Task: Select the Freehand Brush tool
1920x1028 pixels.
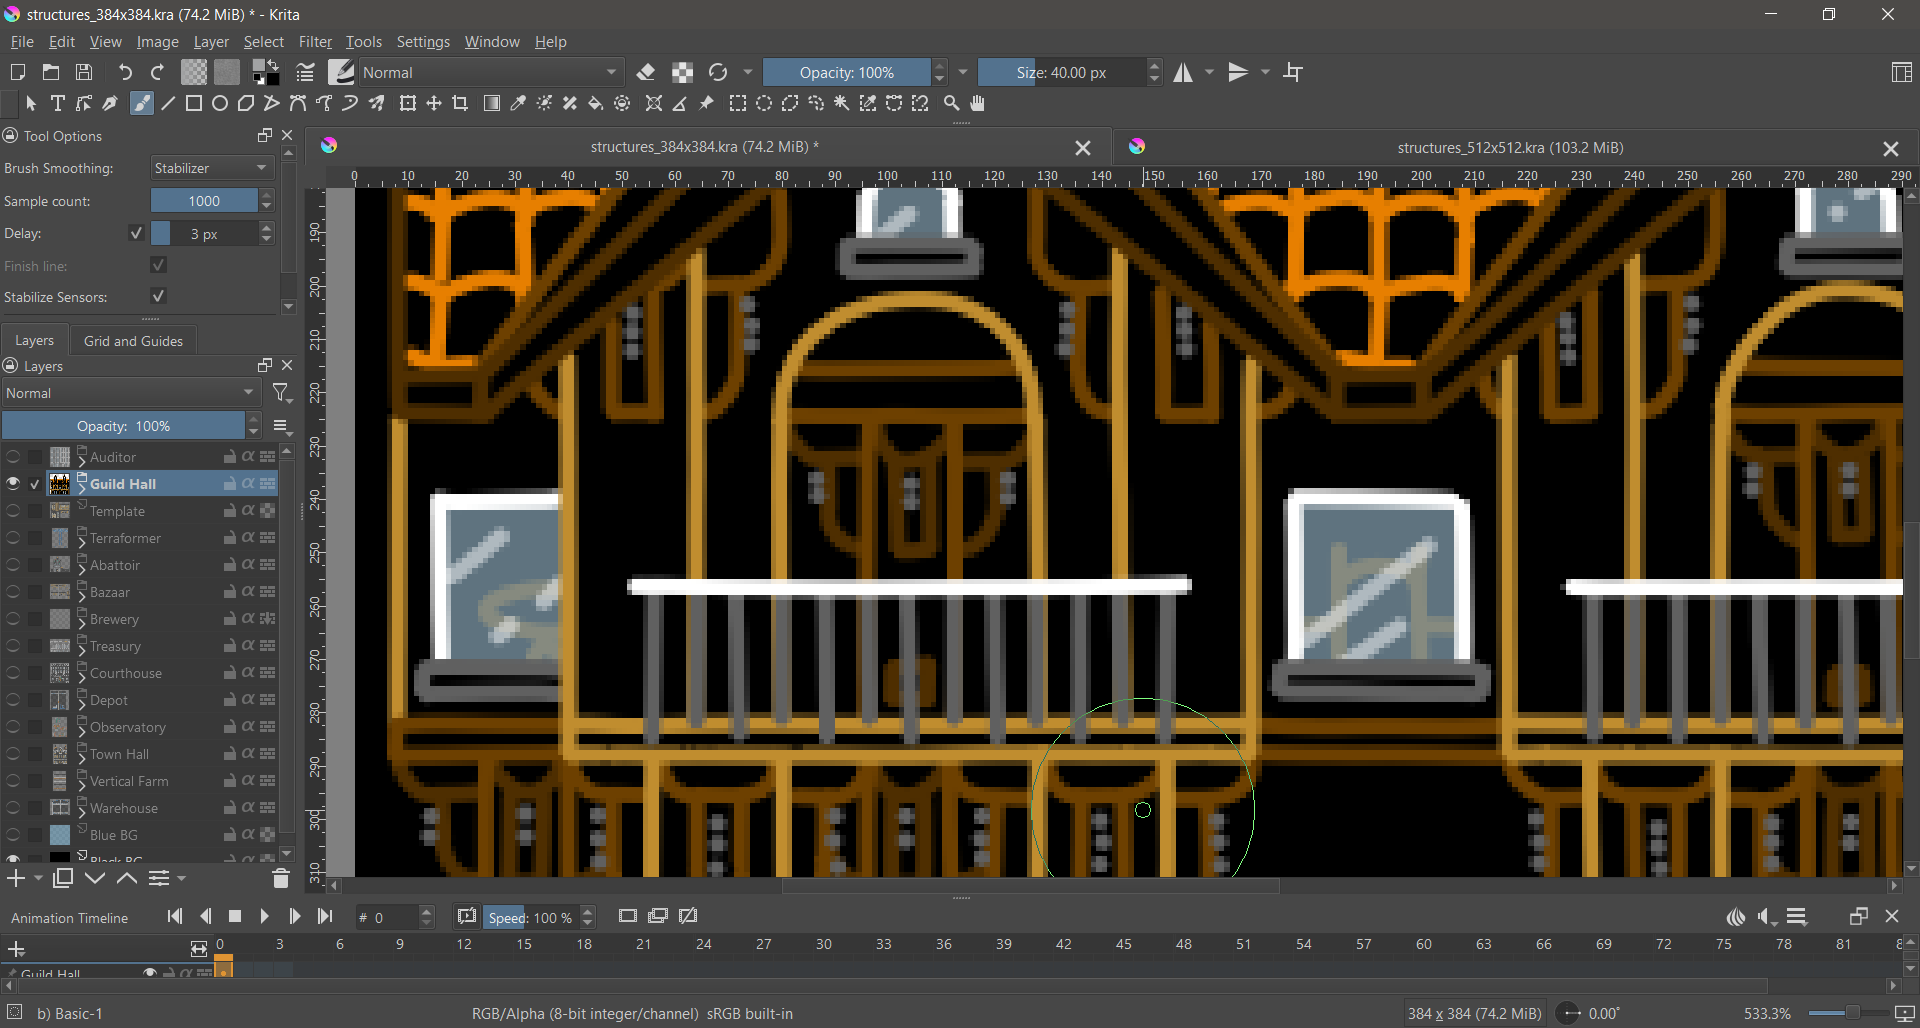Action: coord(142,104)
